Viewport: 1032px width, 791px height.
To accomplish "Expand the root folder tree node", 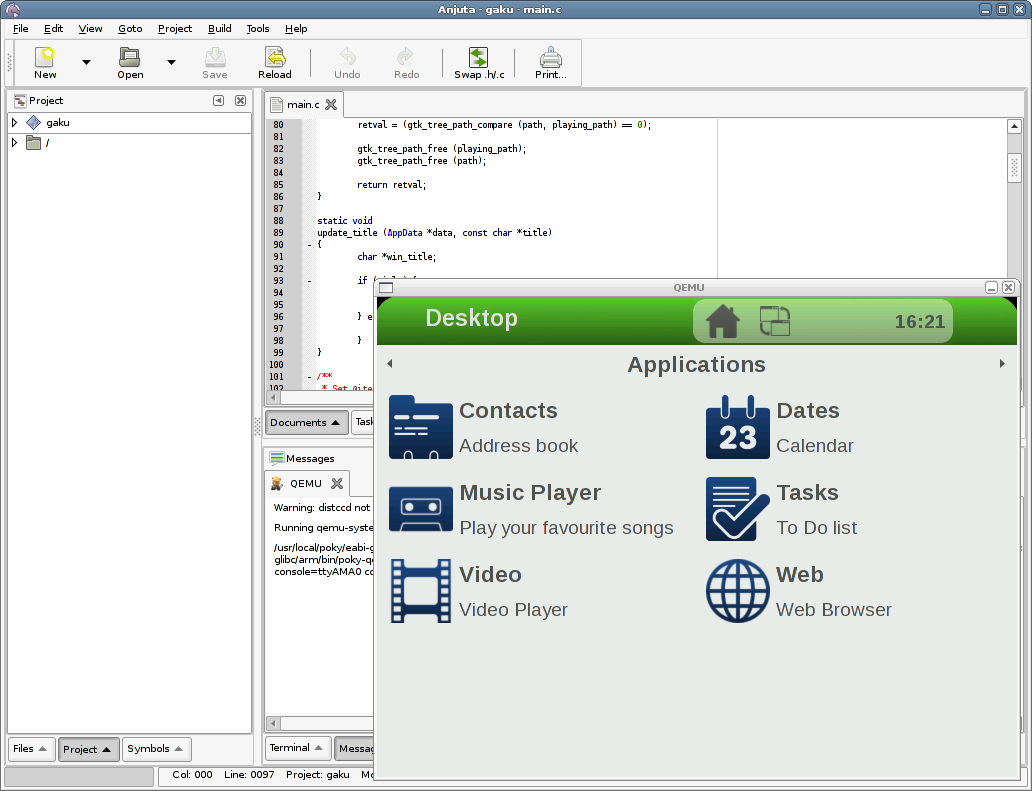I will [x=15, y=143].
